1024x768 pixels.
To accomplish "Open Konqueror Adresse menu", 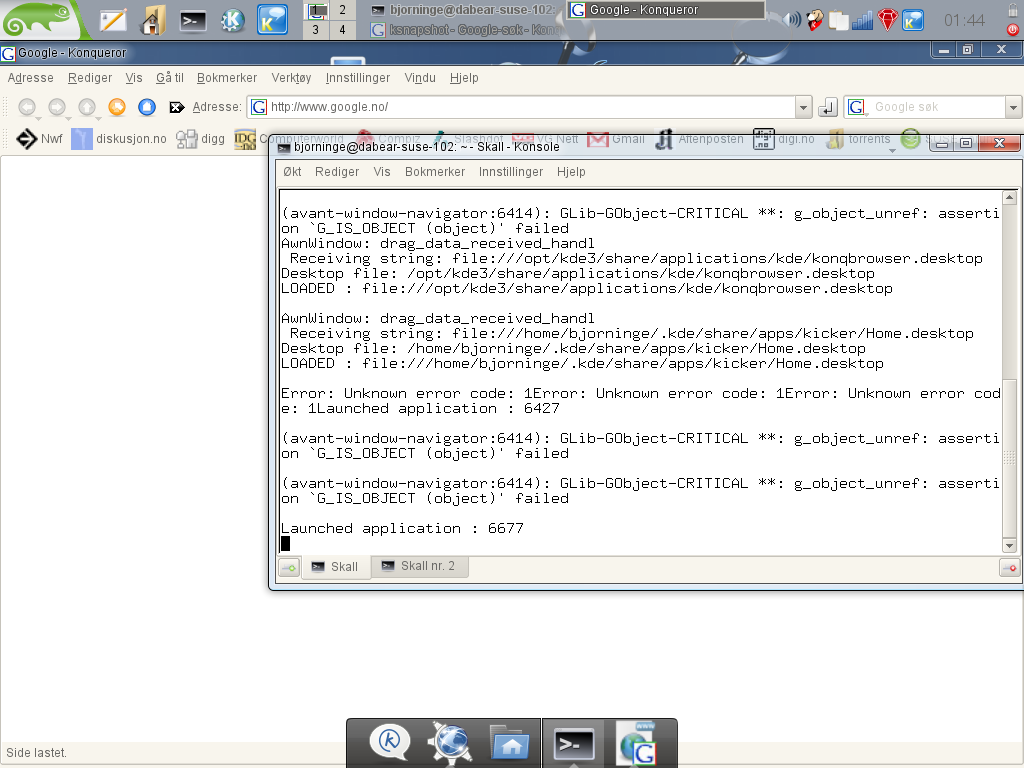I will (x=31, y=78).
